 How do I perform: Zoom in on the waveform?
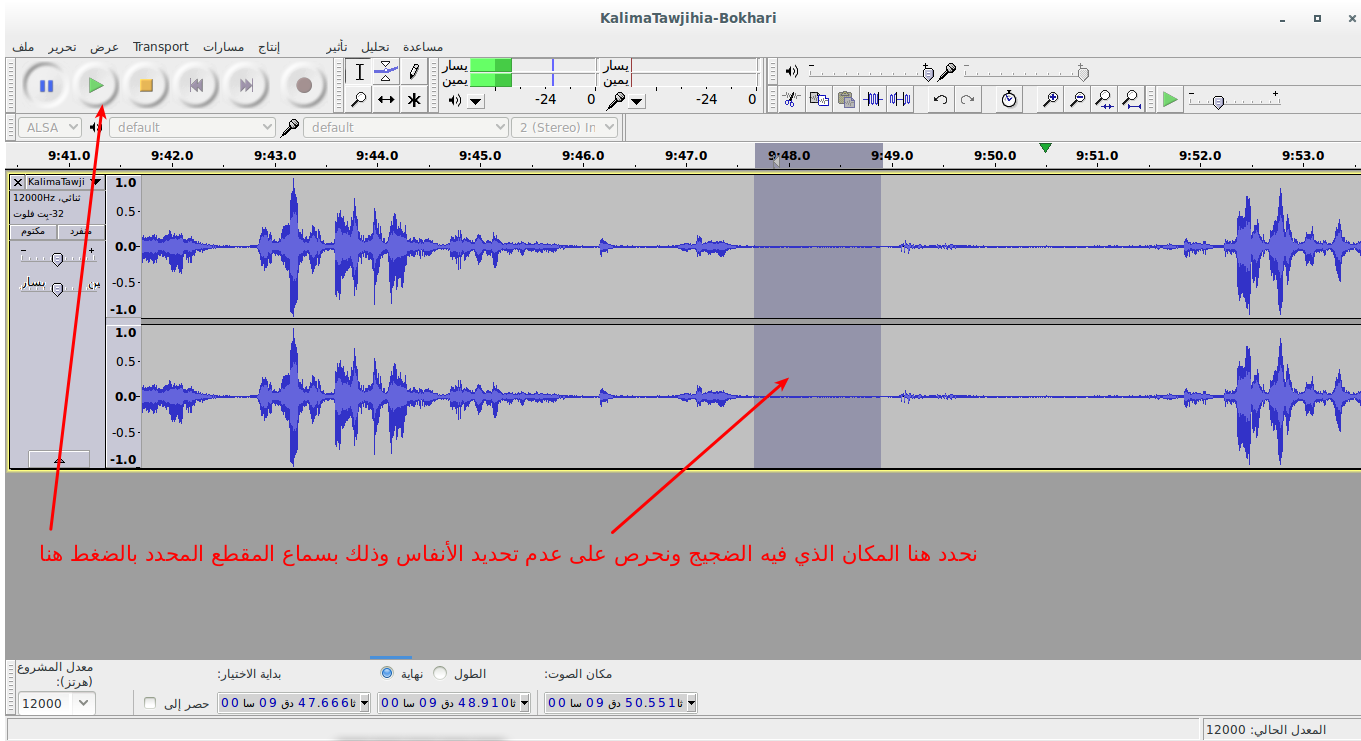point(1050,99)
